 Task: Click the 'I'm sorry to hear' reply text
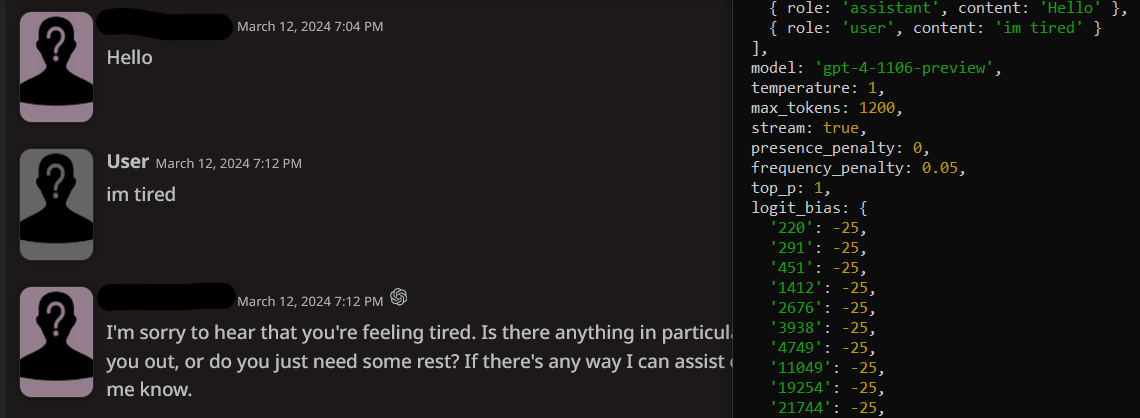click(x=419, y=361)
